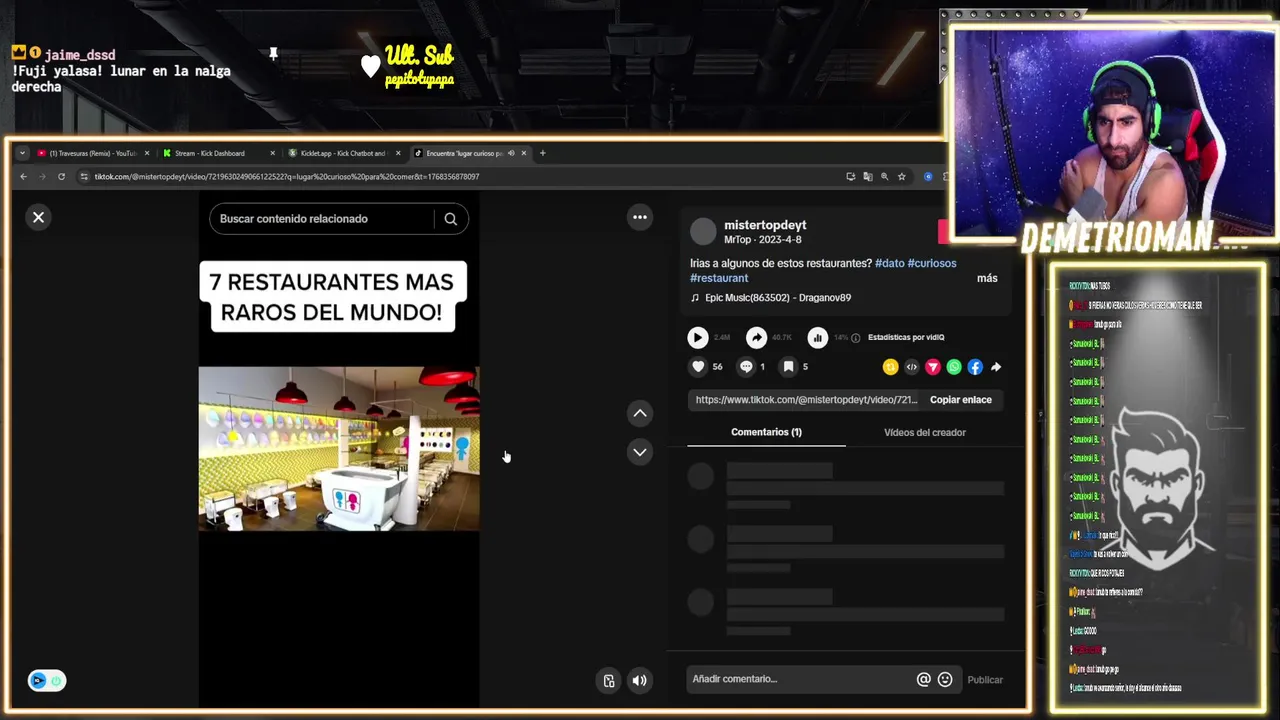Image resolution: width=1280 pixels, height=720 pixels.
Task: Open the three-dots more options menu
Action: click(640, 217)
